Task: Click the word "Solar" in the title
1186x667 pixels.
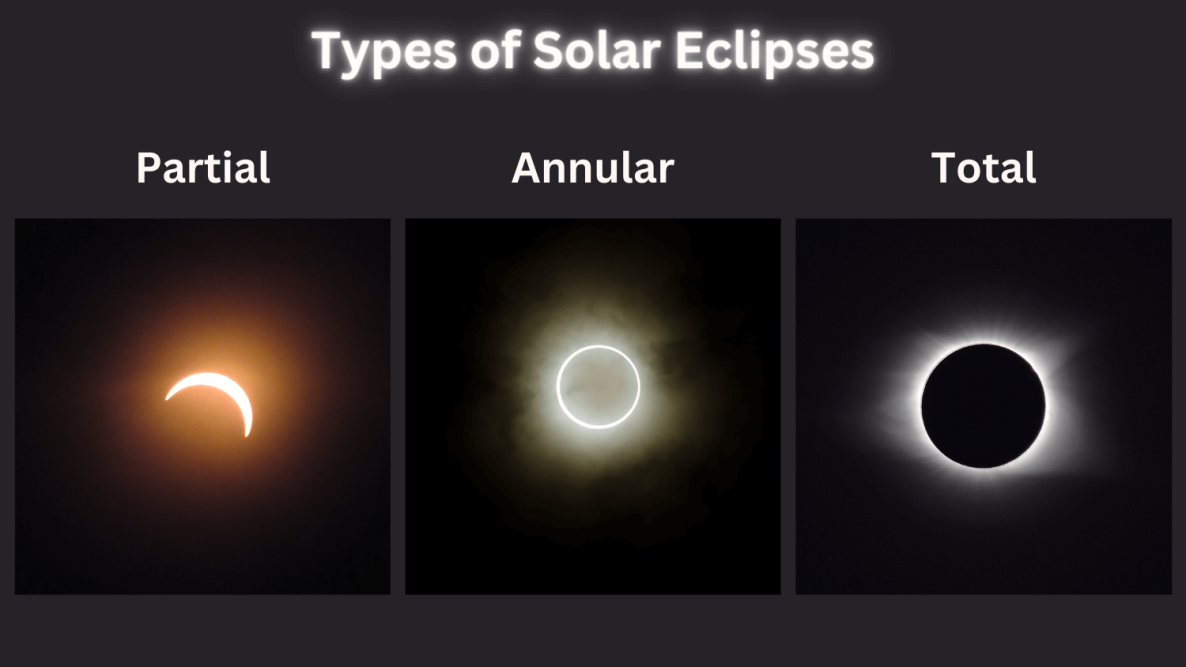Action: (597, 51)
